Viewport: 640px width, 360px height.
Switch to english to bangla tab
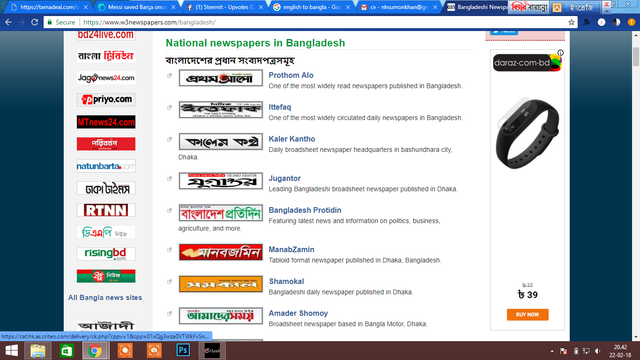pos(312,7)
